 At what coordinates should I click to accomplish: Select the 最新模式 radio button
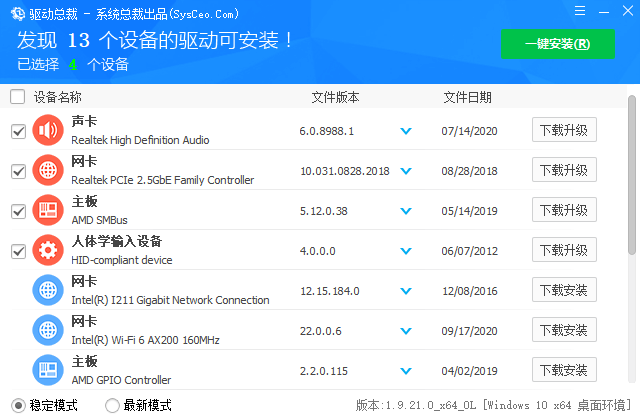coord(112,405)
